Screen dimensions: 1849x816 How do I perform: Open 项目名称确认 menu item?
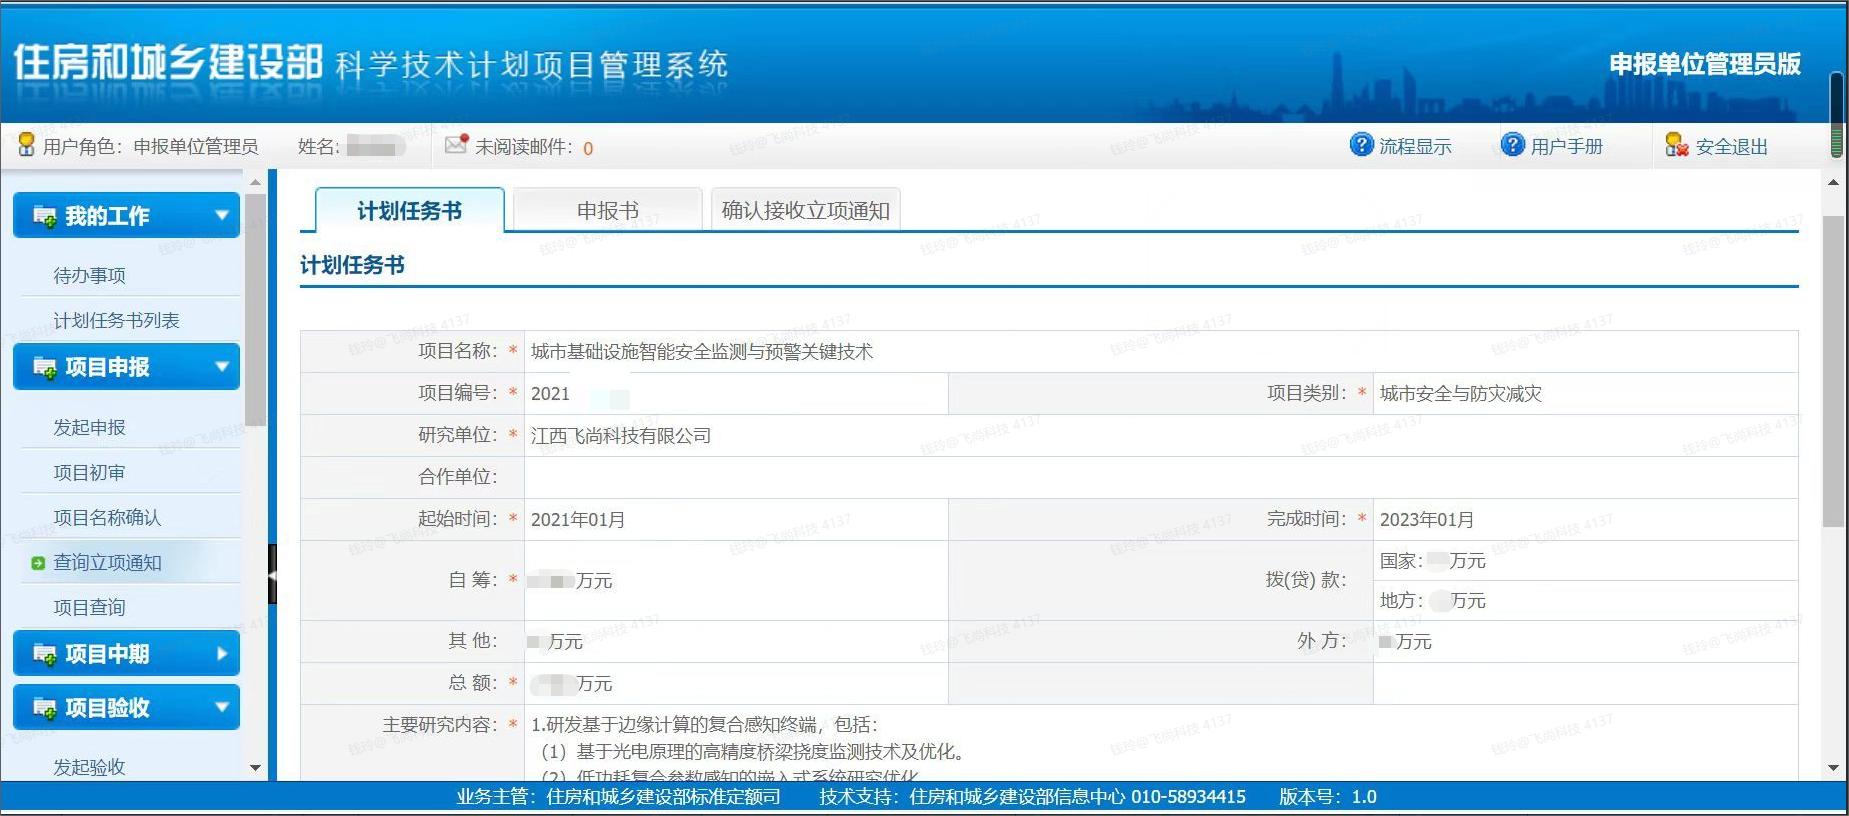[x=107, y=517]
